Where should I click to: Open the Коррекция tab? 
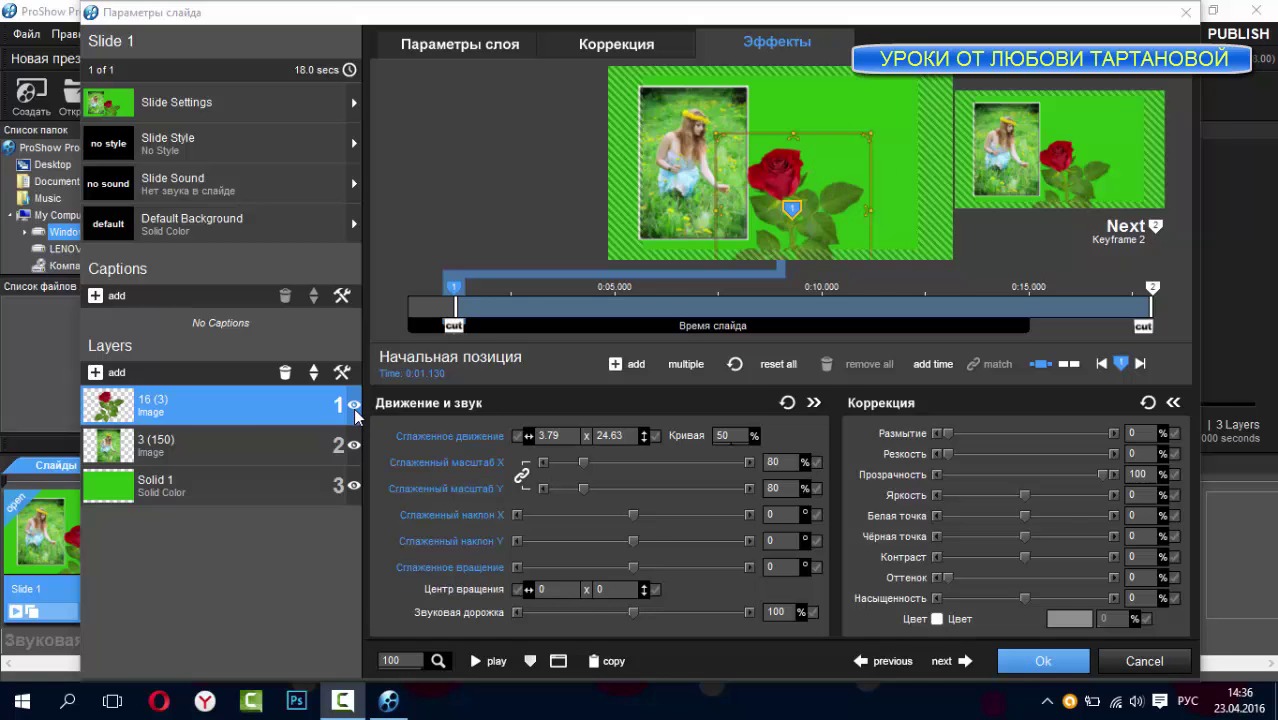[616, 44]
